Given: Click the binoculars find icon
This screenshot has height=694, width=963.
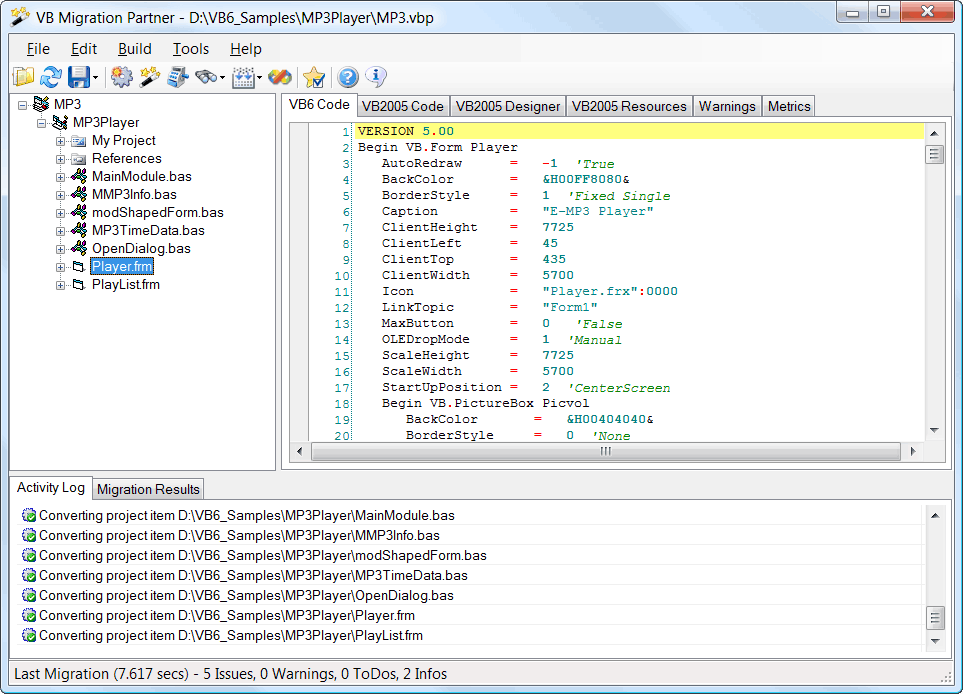Looking at the screenshot, I should tap(206, 77).
